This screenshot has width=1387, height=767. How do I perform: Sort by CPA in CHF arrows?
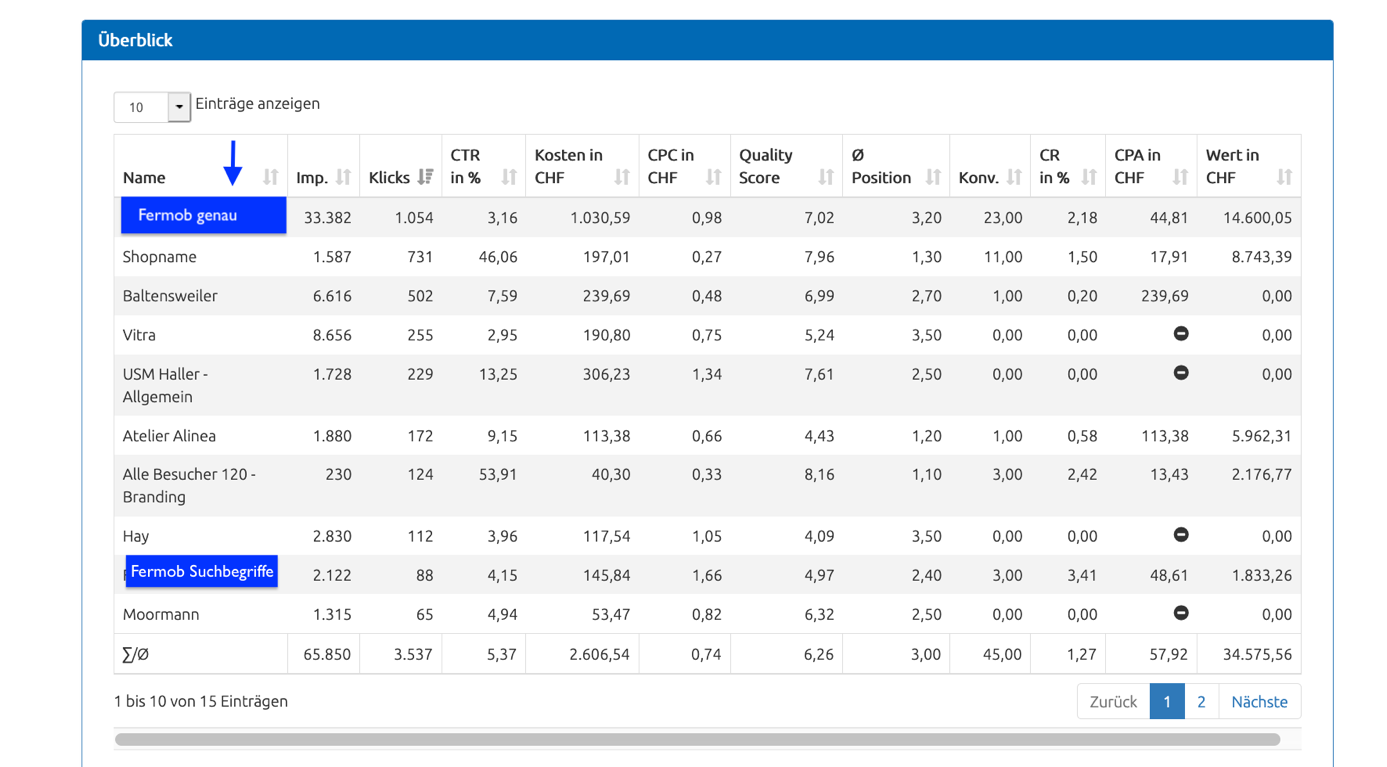[x=1180, y=177]
